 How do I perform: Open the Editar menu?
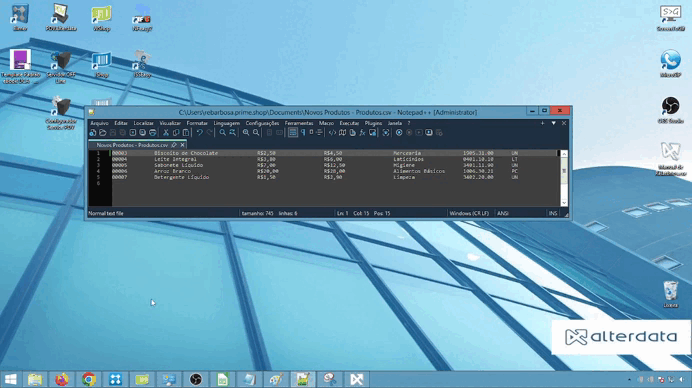tap(121, 123)
